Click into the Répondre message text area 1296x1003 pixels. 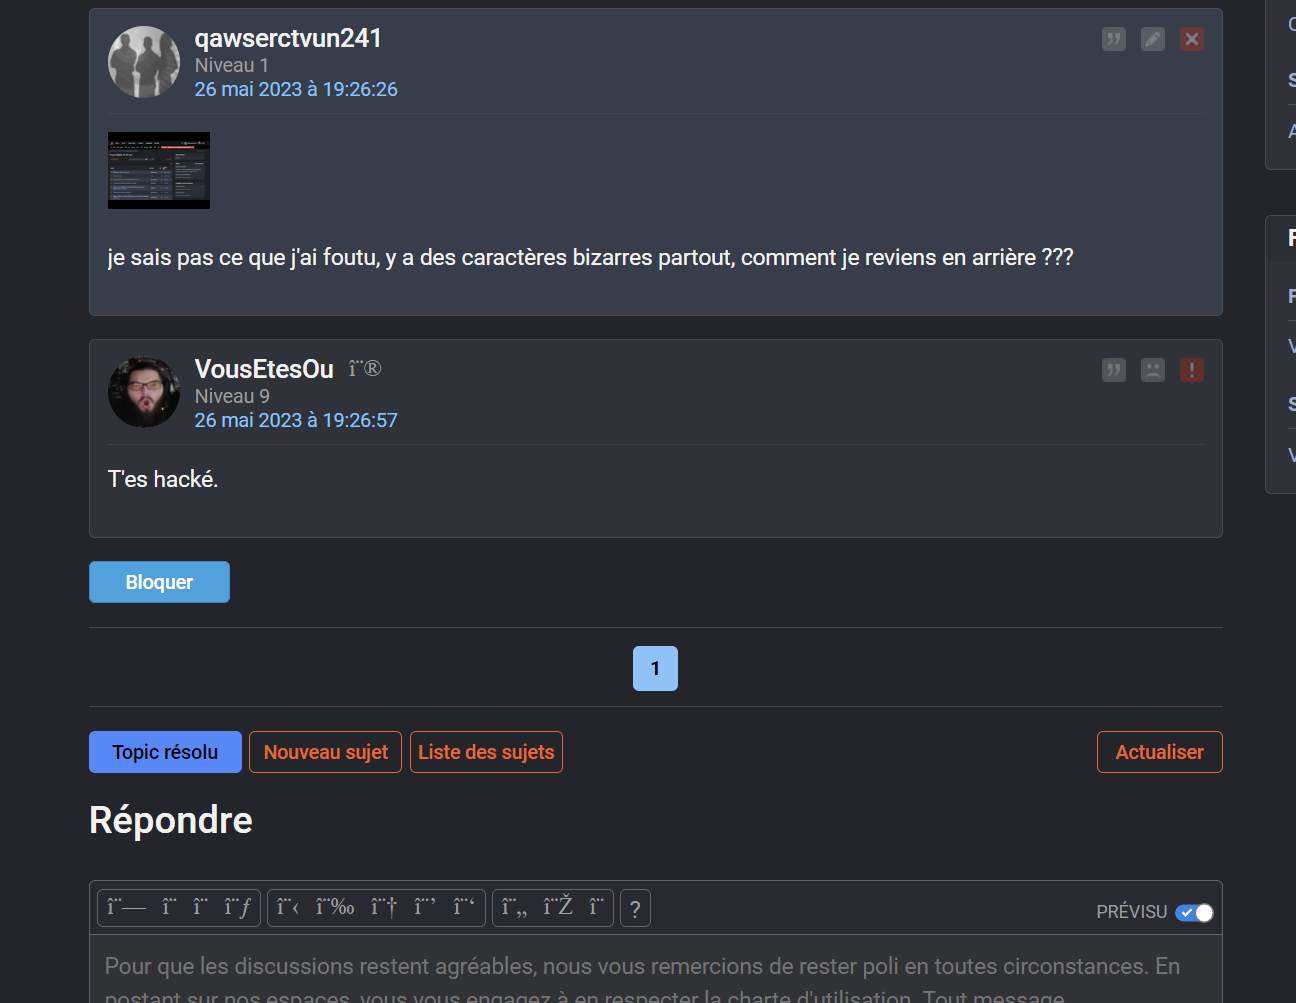[655, 969]
